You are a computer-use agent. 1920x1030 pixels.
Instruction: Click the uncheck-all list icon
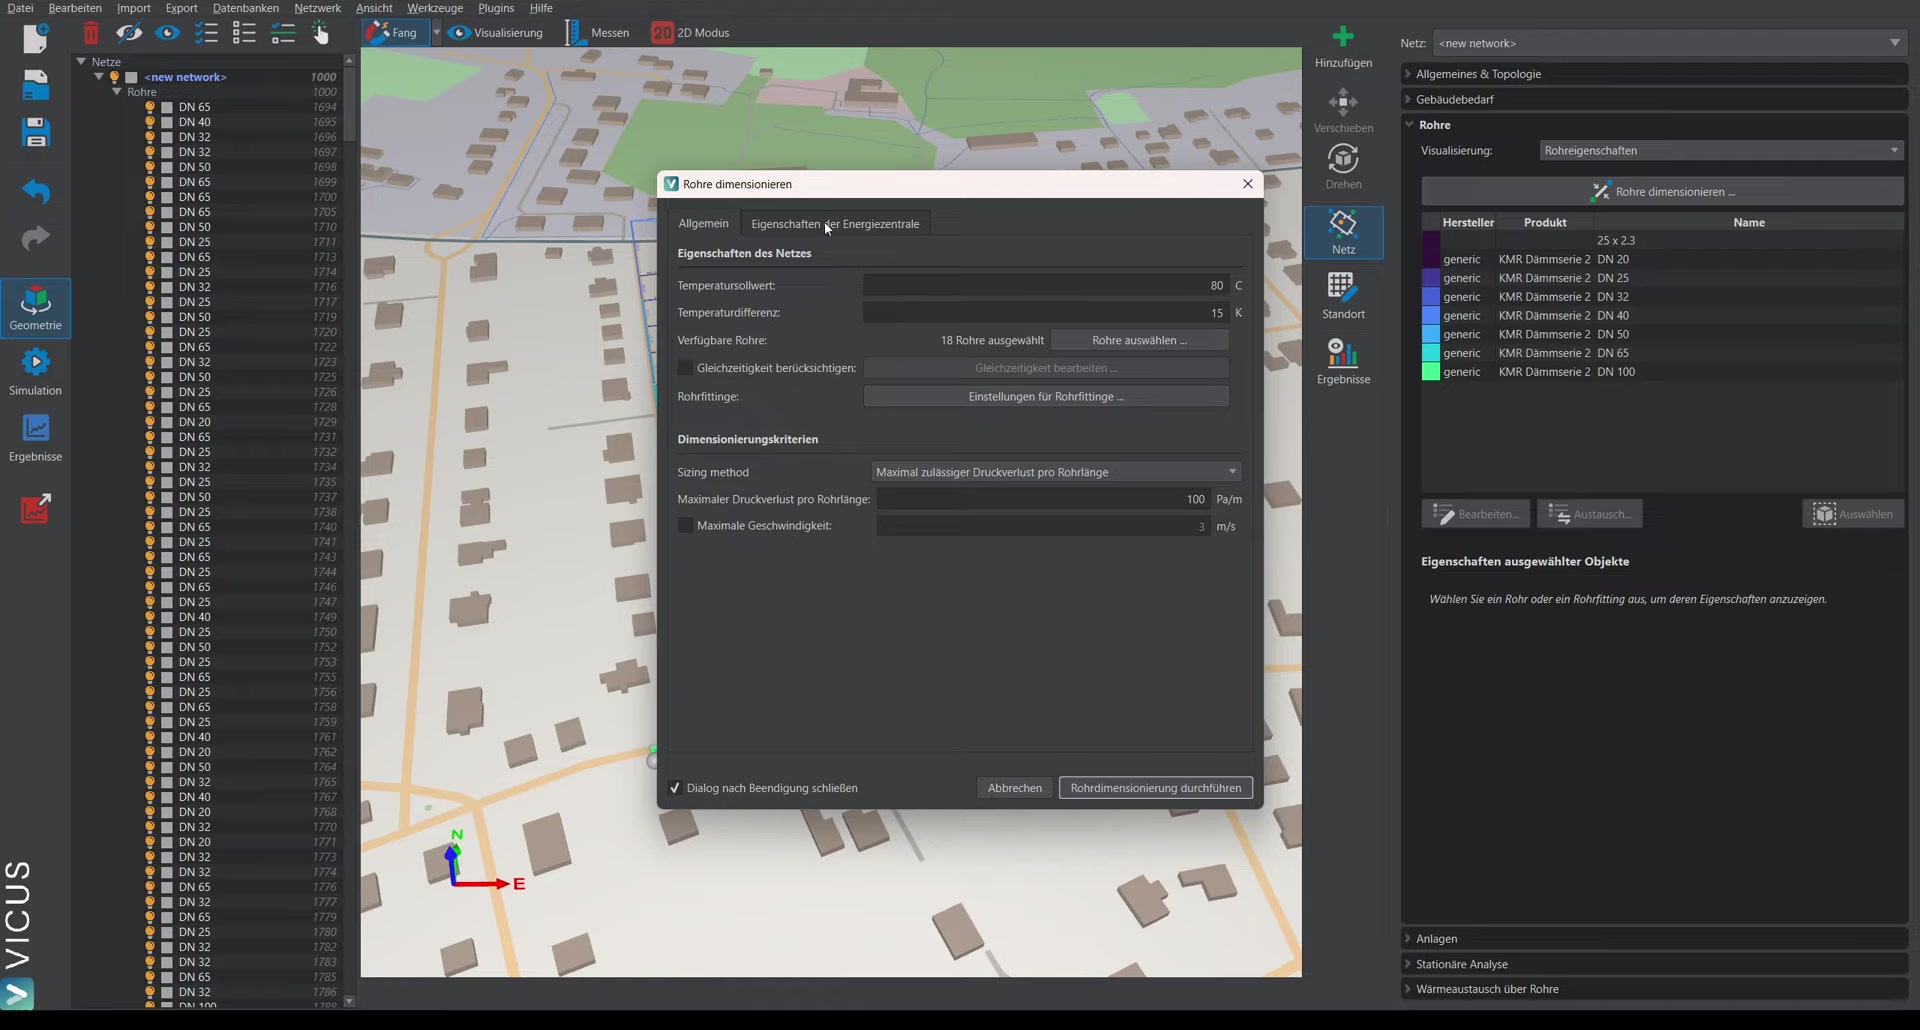244,33
